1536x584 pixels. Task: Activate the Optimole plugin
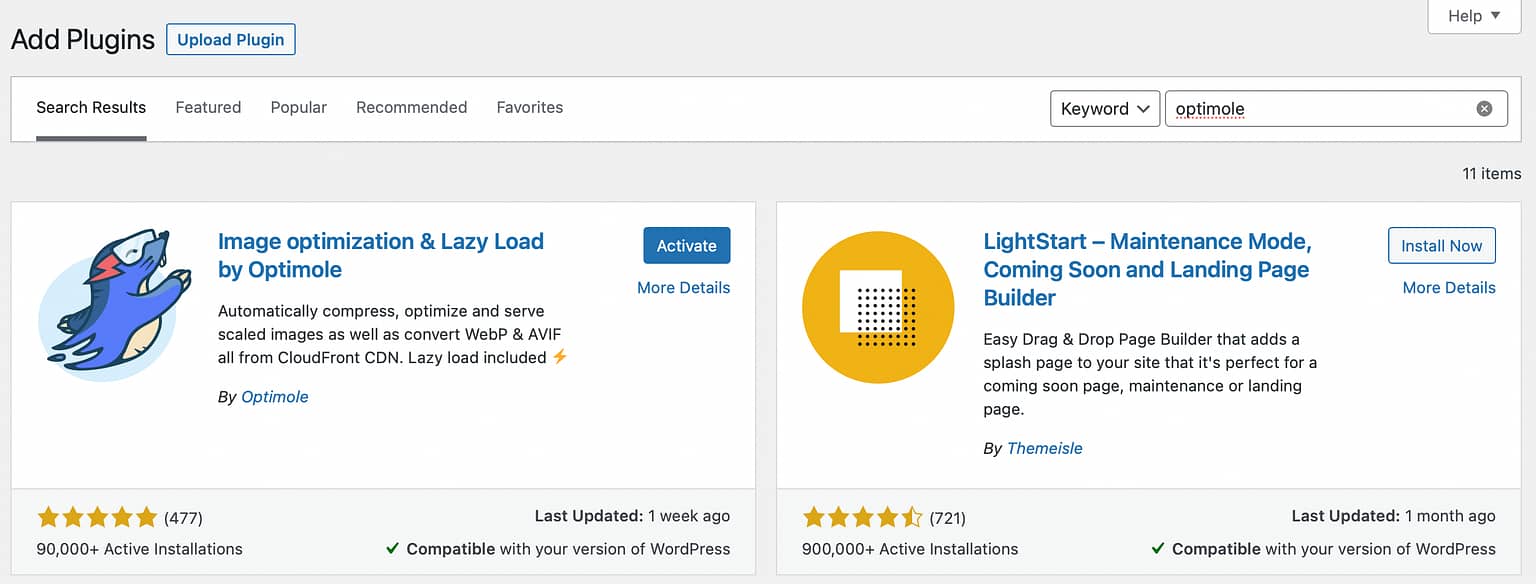point(687,246)
